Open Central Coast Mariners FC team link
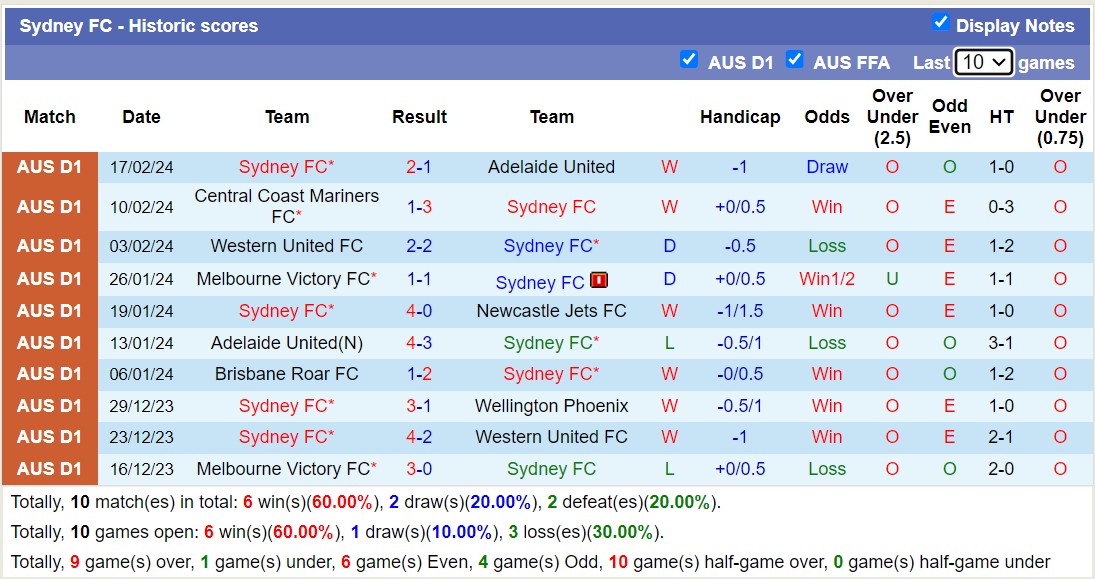Image resolution: width=1095 pixels, height=579 pixels. (x=286, y=206)
